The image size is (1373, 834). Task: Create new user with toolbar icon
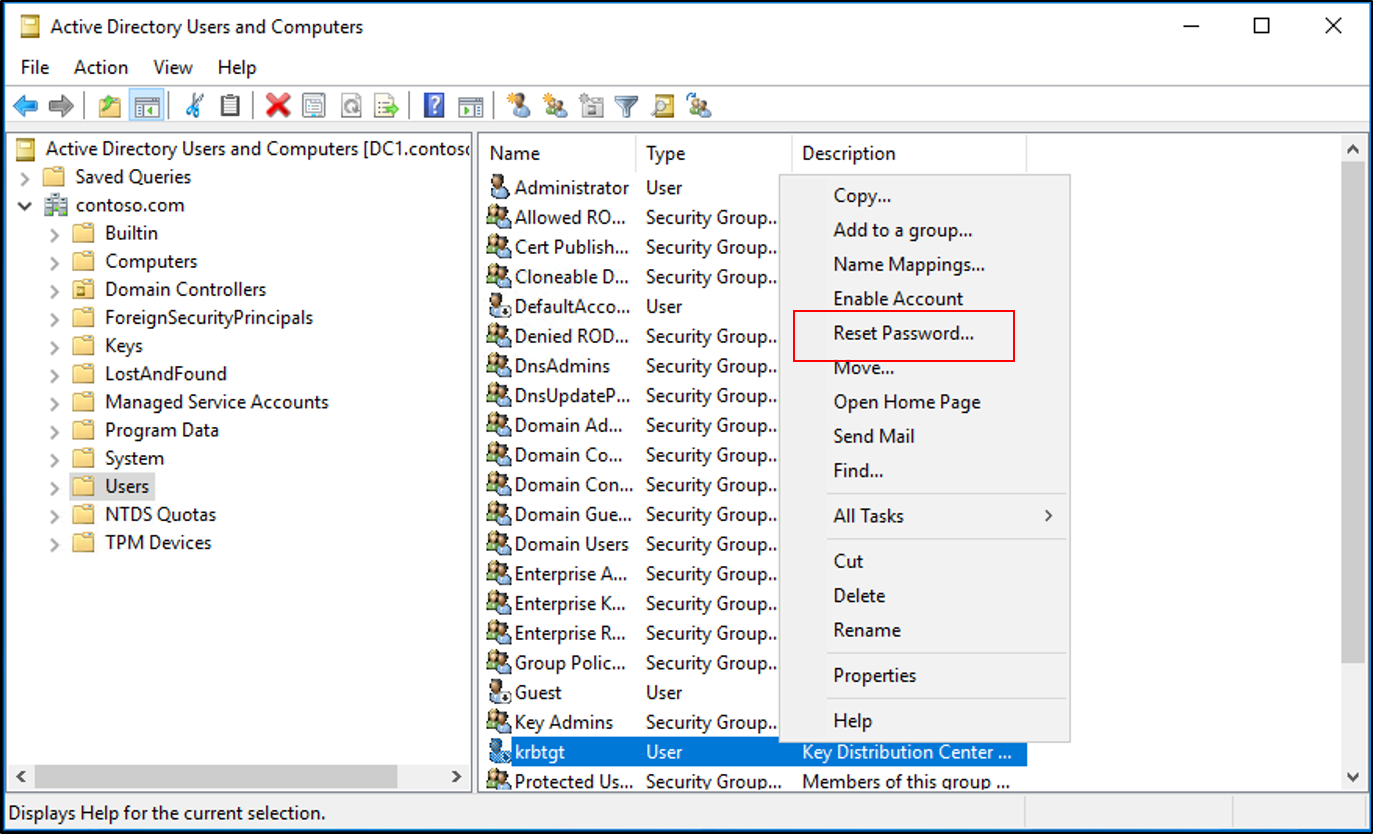[519, 106]
